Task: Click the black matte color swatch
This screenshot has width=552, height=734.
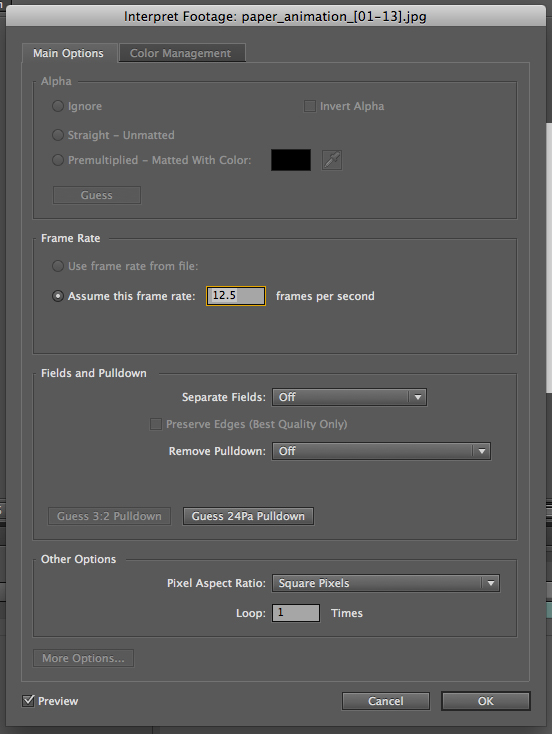Action: click(291, 160)
